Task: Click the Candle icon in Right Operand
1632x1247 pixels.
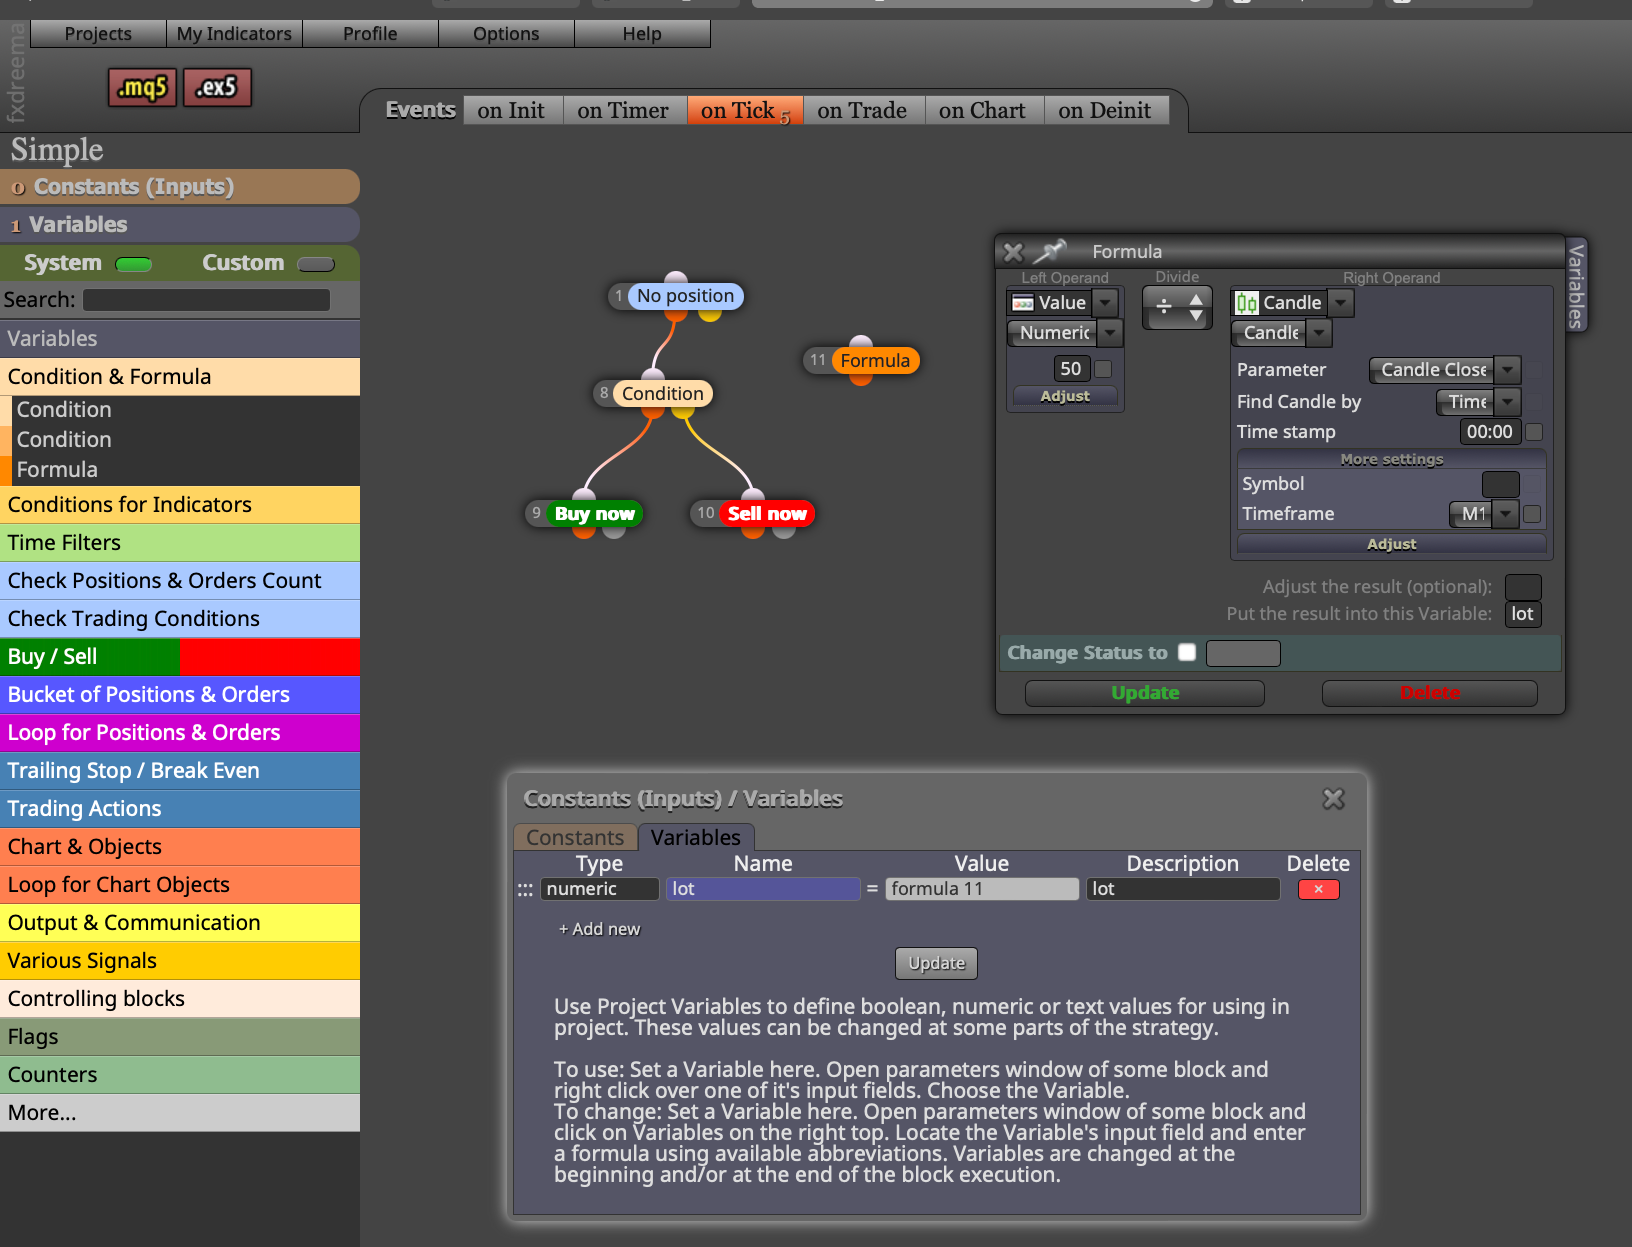Action: 1246,302
